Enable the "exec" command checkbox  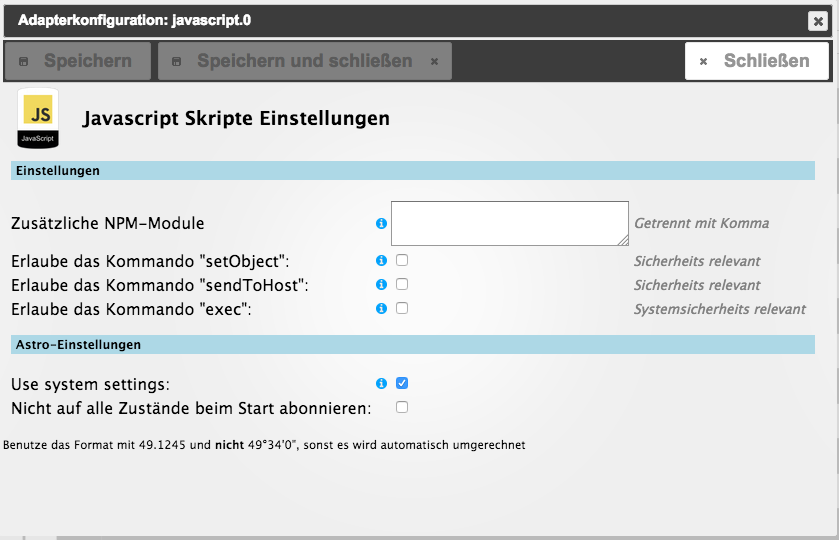(x=402, y=308)
